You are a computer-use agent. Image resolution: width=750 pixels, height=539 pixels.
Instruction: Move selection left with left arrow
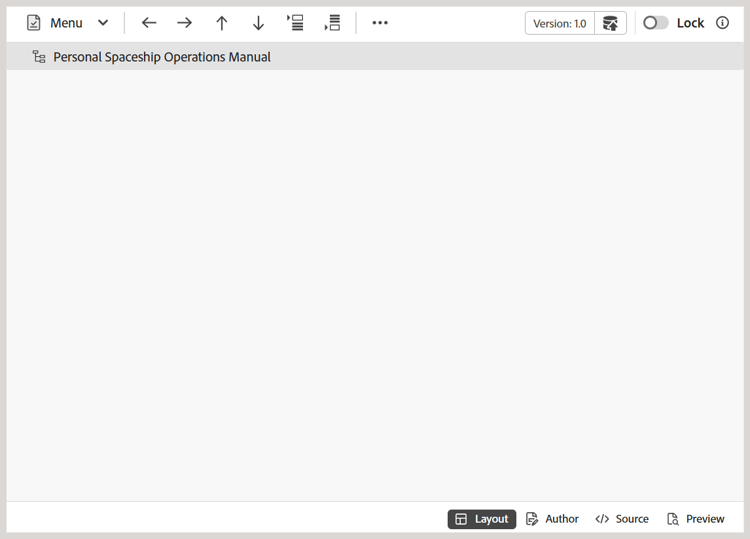[x=149, y=23]
